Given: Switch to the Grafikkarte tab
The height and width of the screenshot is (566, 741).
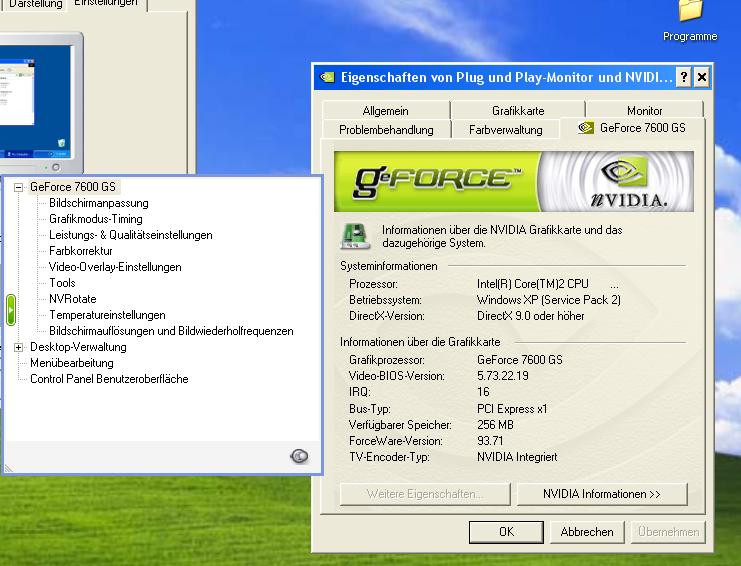Looking at the screenshot, I should [518, 111].
